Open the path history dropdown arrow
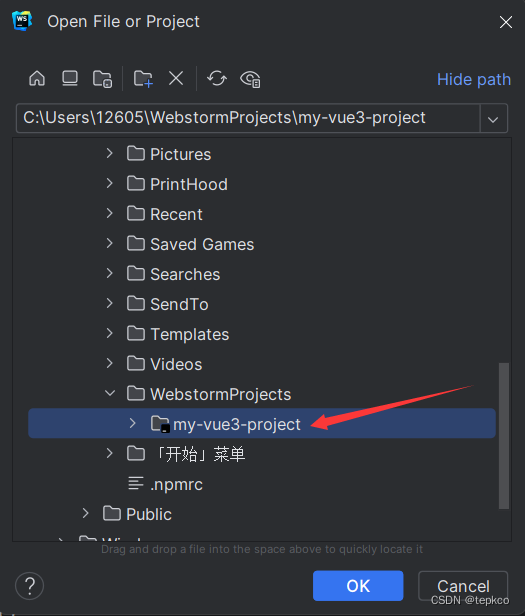525x616 pixels. point(493,118)
